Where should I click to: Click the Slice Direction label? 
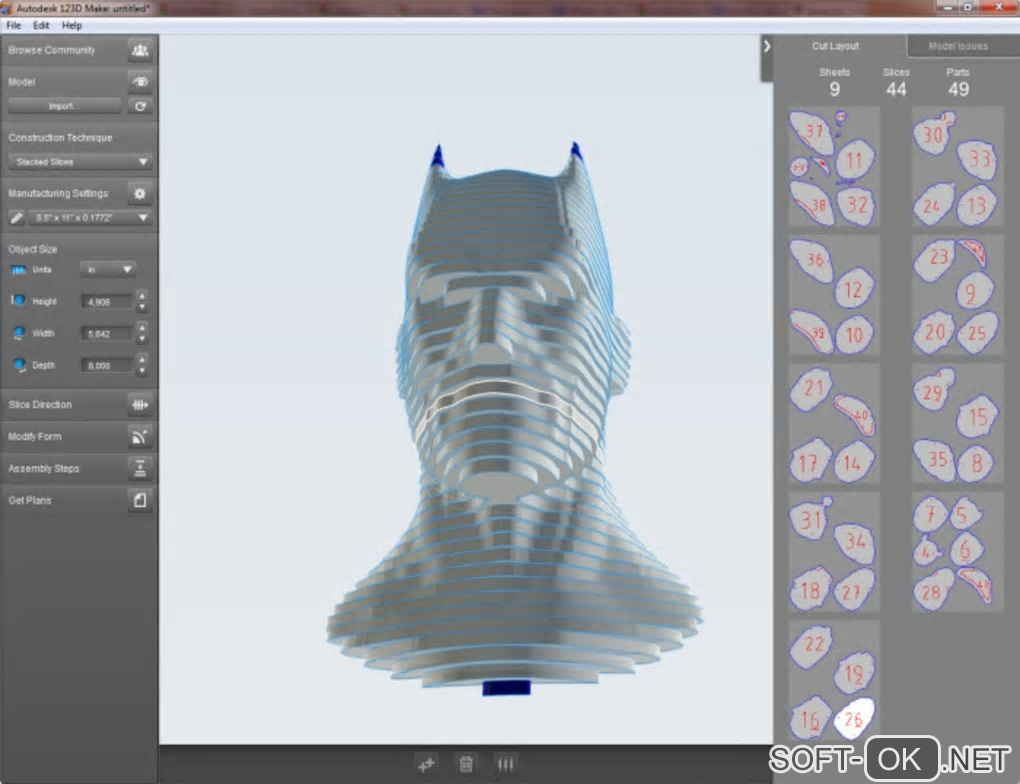(x=40, y=405)
